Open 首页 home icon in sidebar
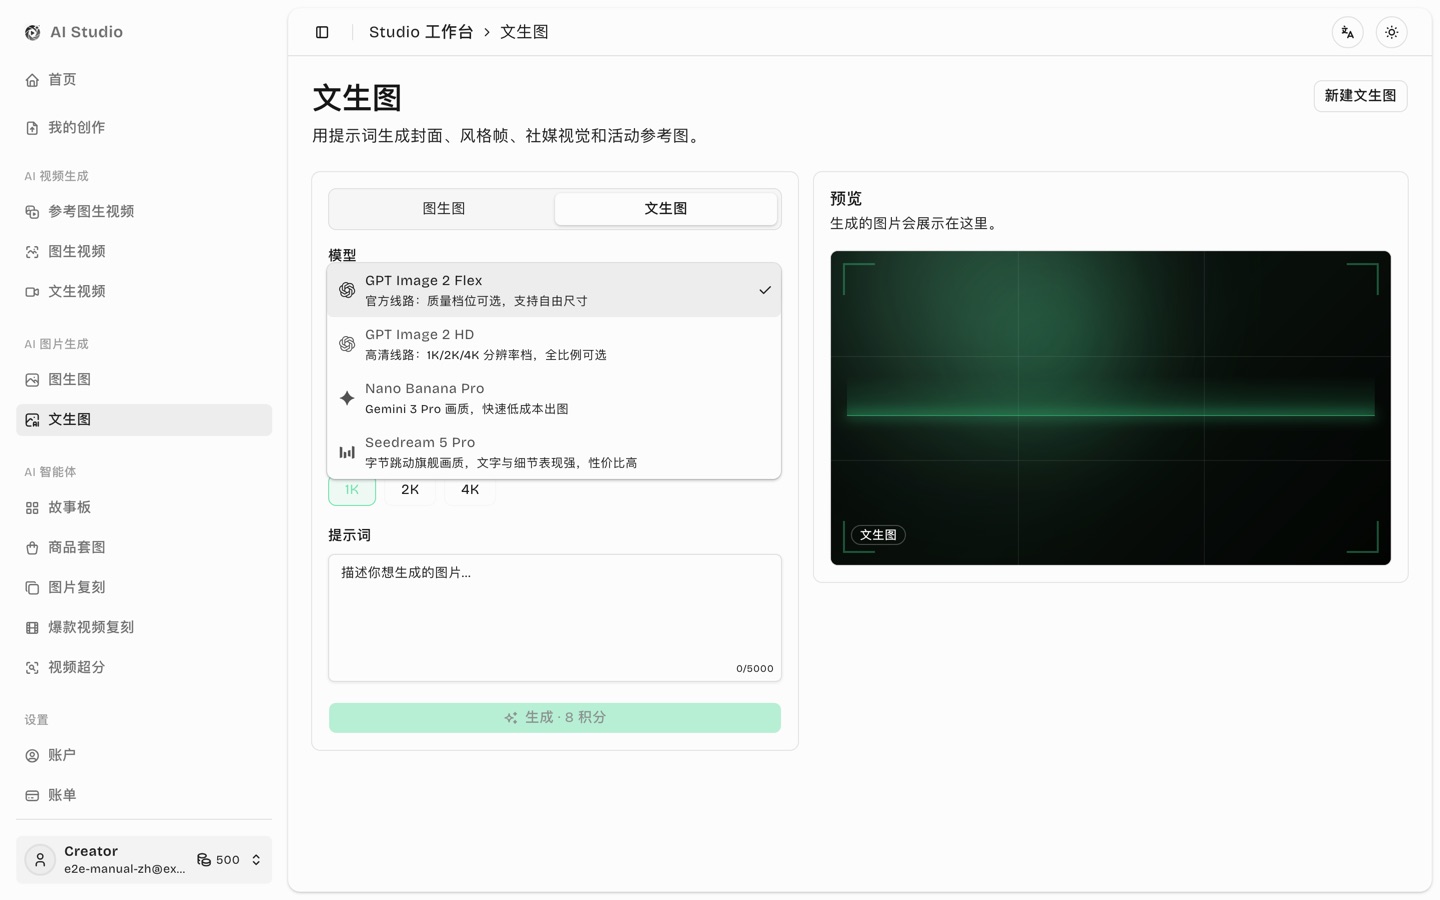 32,80
